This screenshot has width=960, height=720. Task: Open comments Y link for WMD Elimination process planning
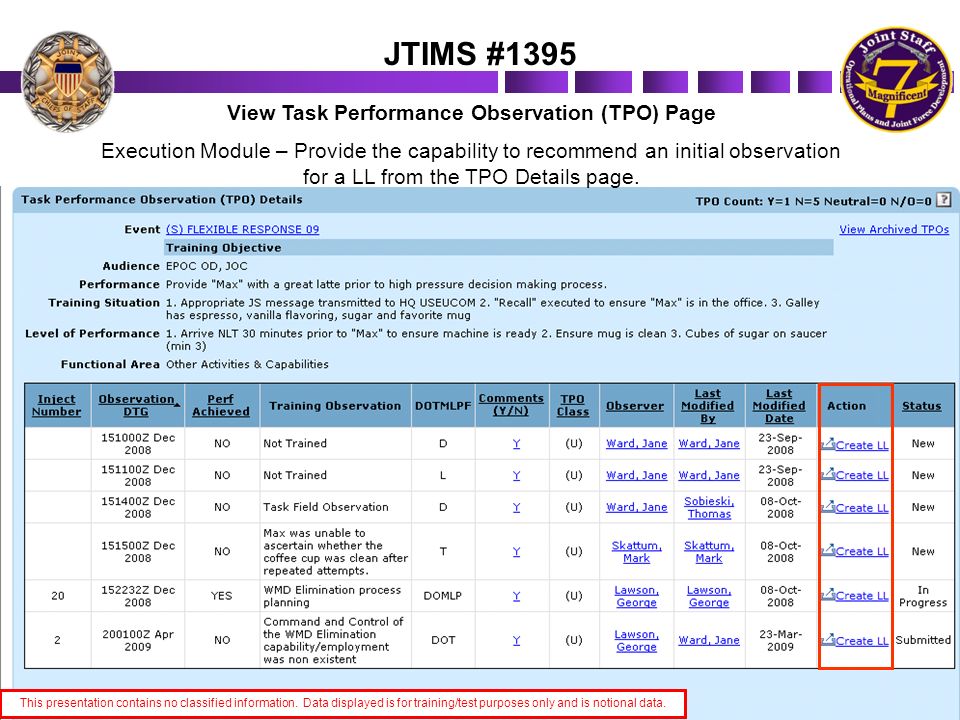click(x=516, y=596)
